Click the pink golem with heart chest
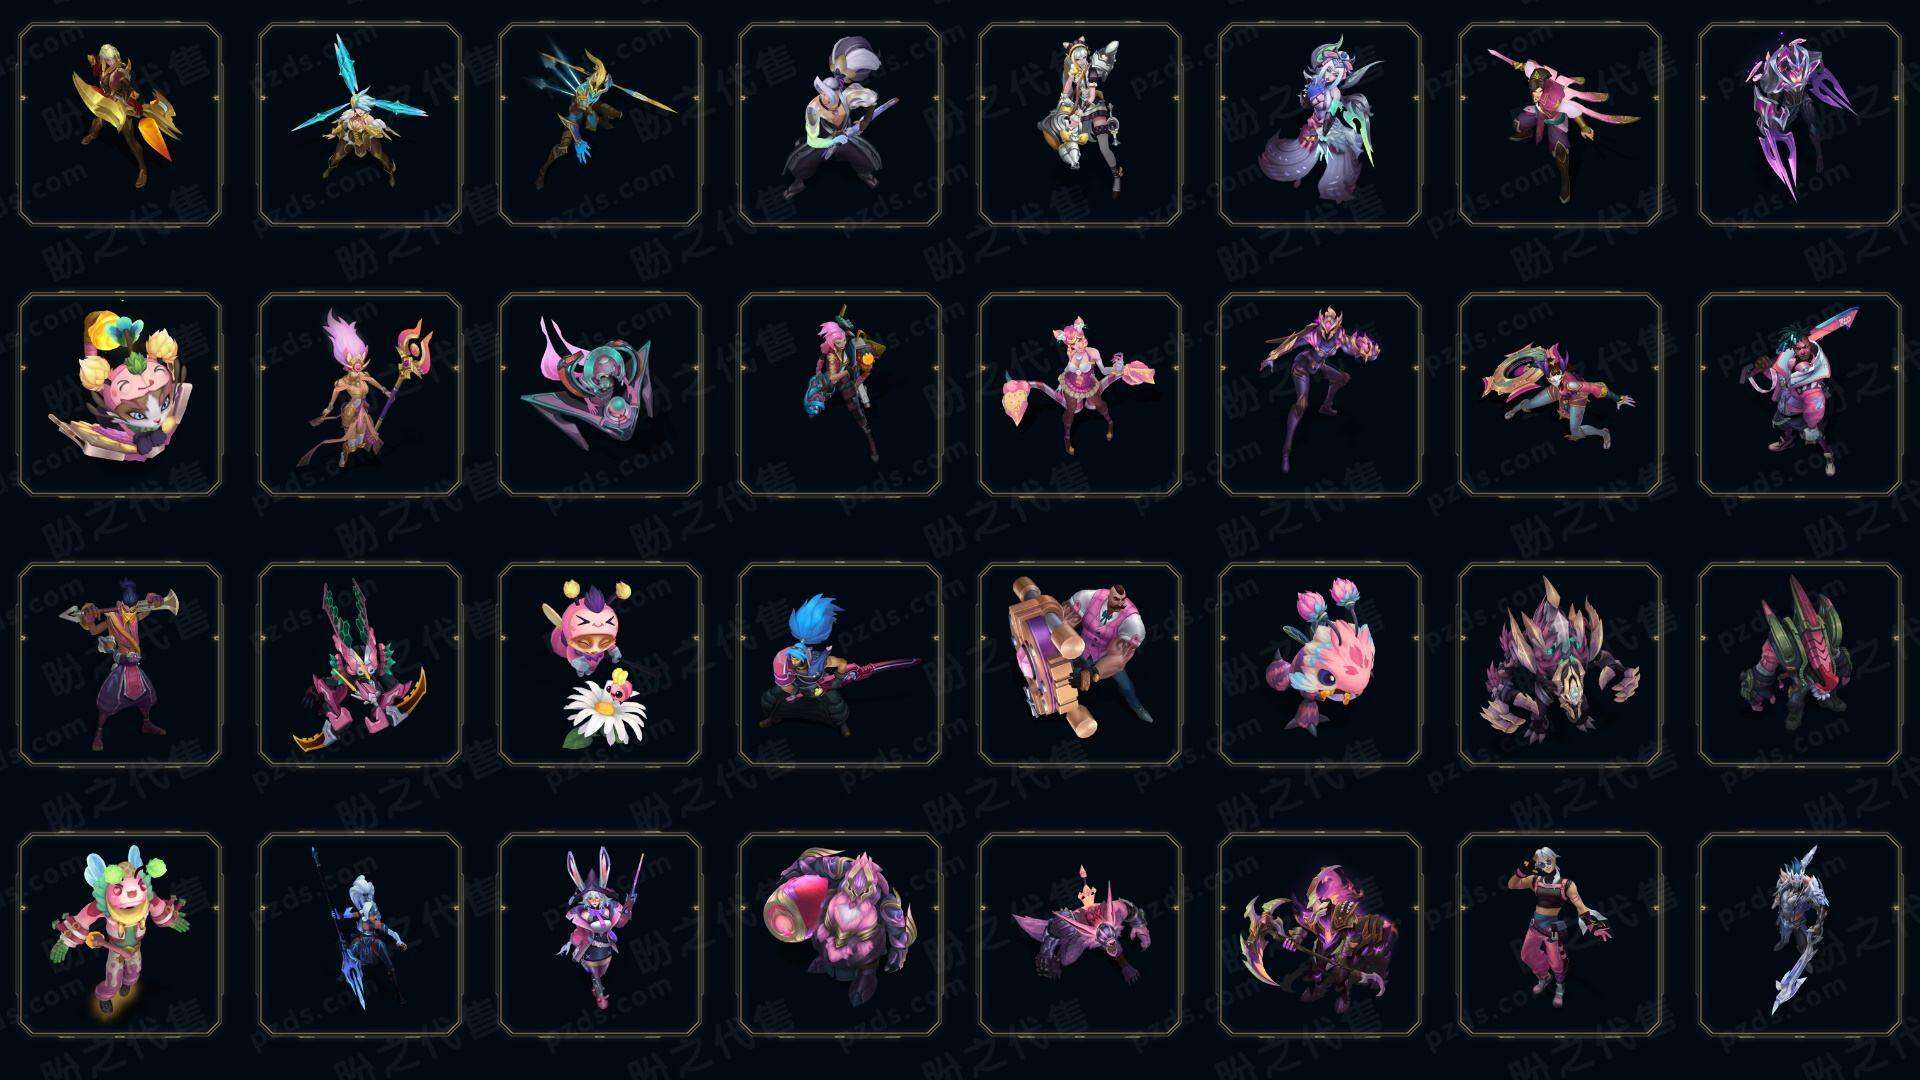1920x1080 pixels. point(840,935)
